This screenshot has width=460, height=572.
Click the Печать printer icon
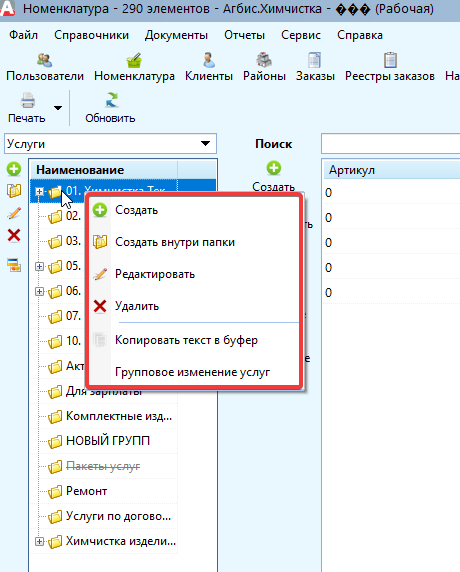(x=28, y=100)
